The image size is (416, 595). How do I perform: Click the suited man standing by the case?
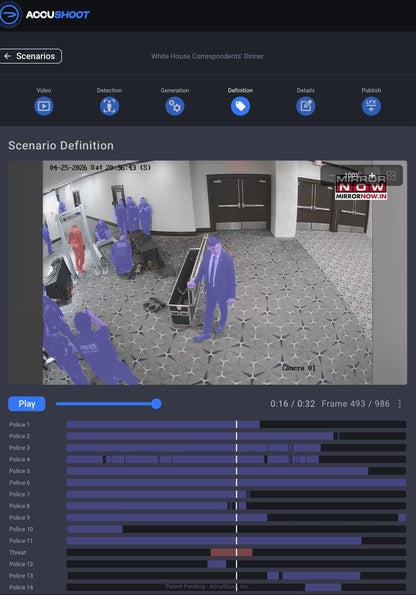(x=214, y=288)
